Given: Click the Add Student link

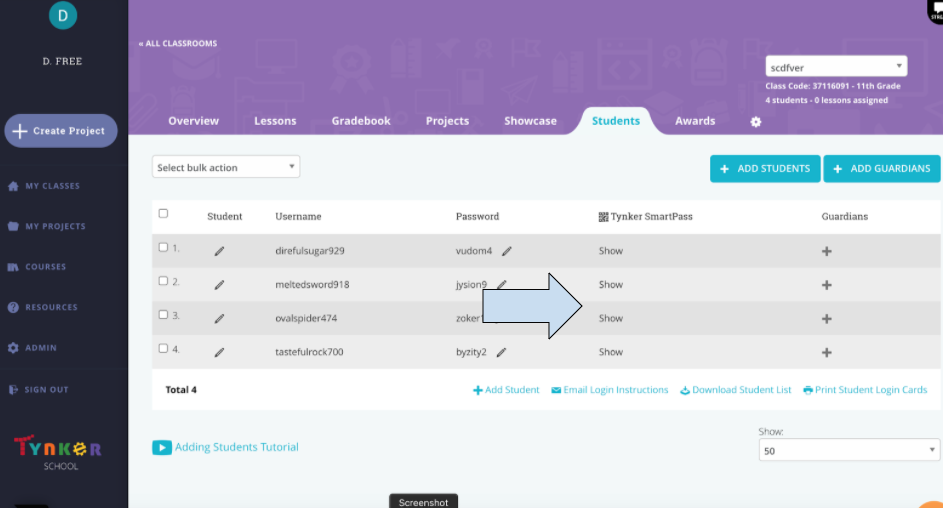Looking at the screenshot, I should tap(506, 390).
